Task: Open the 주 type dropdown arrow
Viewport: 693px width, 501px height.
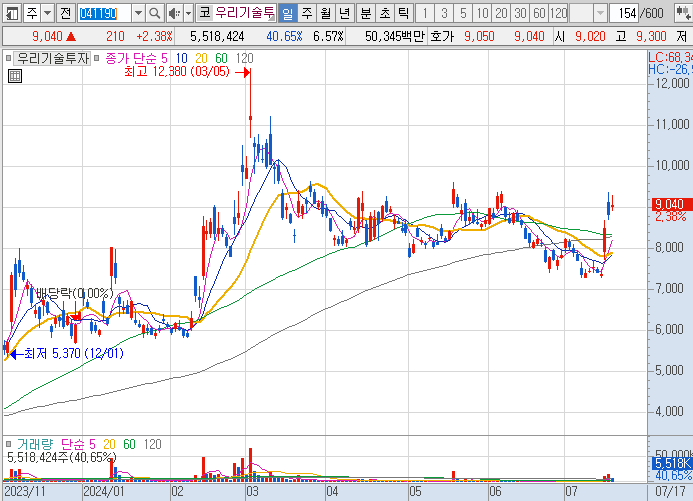Action: point(47,13)
